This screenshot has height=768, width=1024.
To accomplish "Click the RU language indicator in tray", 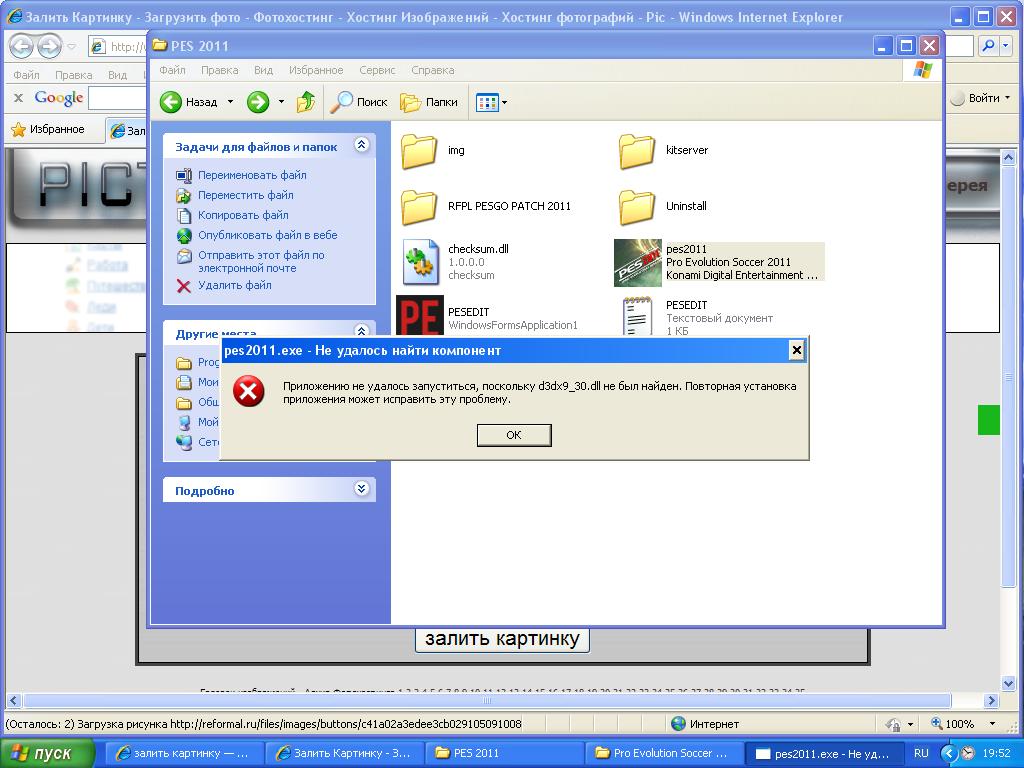I will [921, 753].
